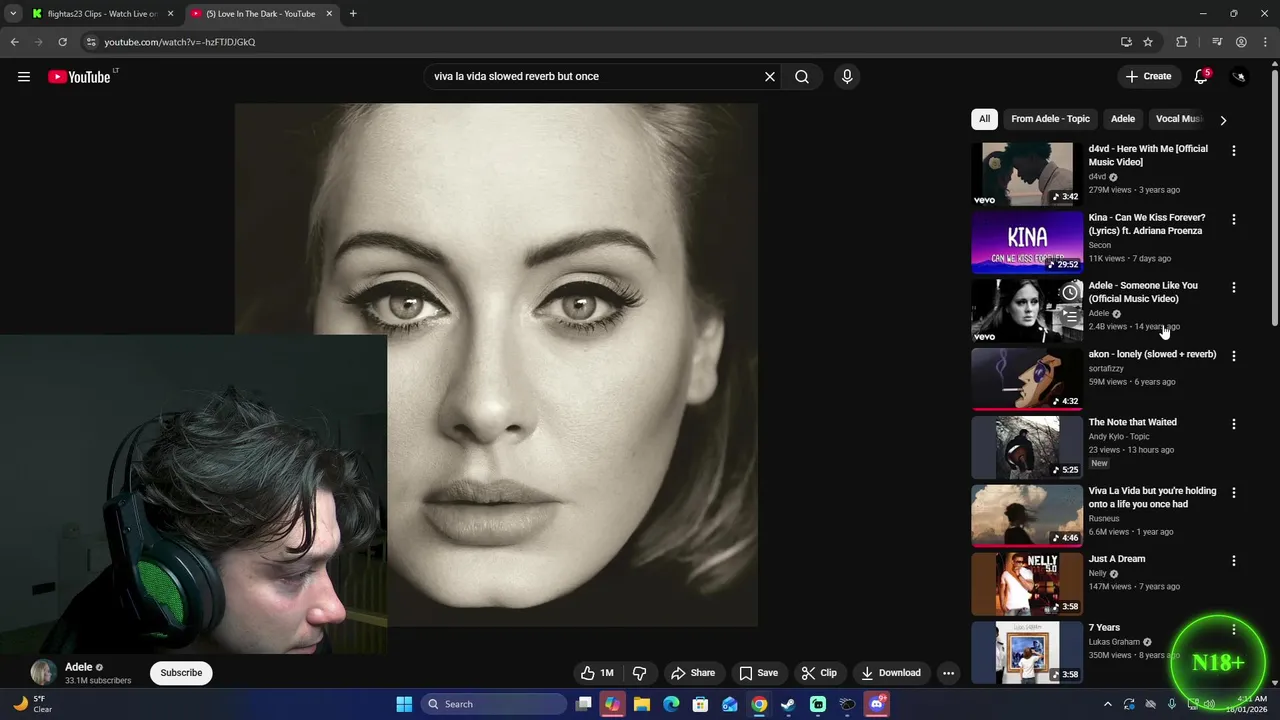Open Steam from the taskbar
The image size is (1280, 720).
[788, 704]
